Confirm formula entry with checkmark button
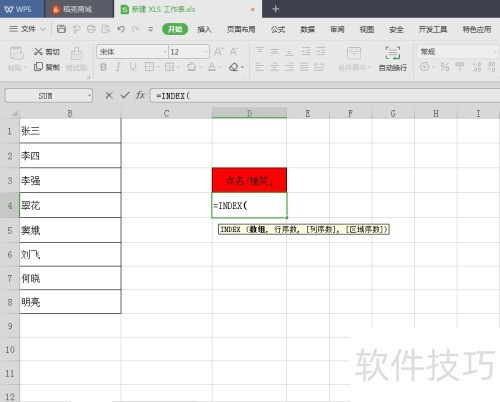This screenshot has height=402, width=500. click(125, 96)
